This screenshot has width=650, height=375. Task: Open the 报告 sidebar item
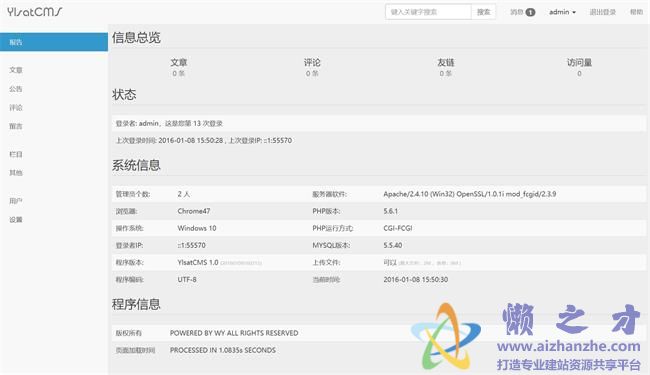(x=54, y=42)
